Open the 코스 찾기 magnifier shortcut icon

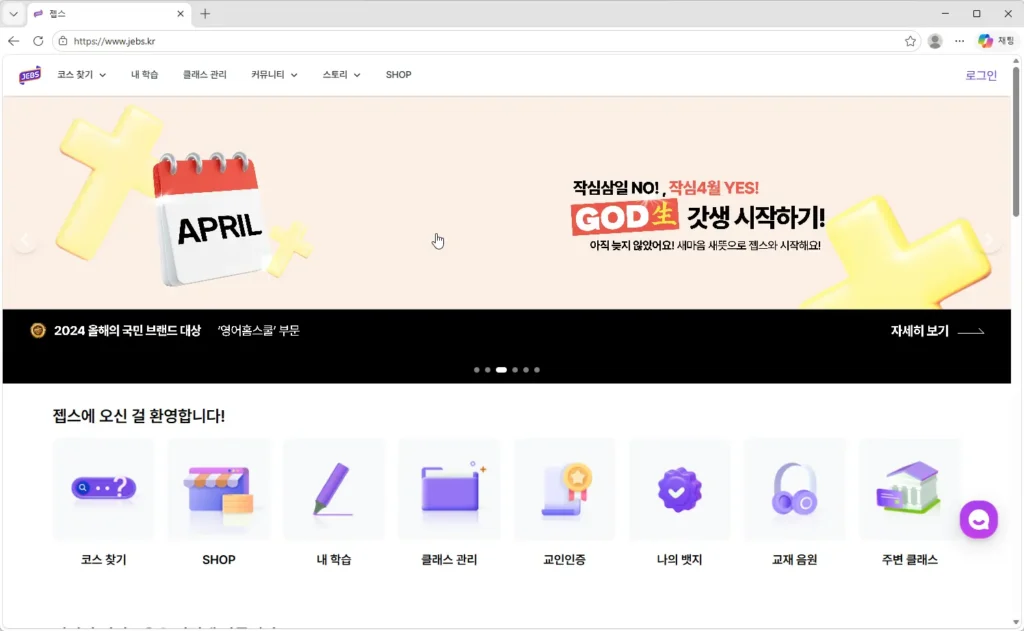(104, 489)
